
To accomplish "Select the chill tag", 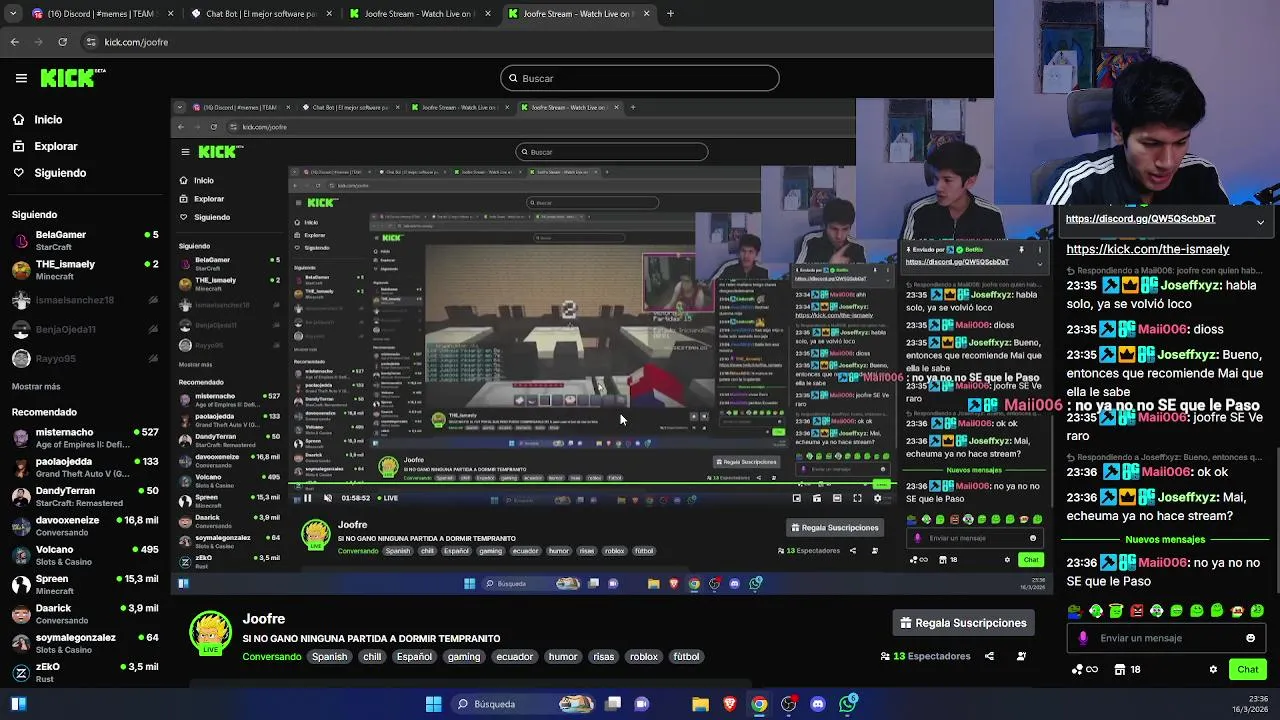I will [372, 657].
